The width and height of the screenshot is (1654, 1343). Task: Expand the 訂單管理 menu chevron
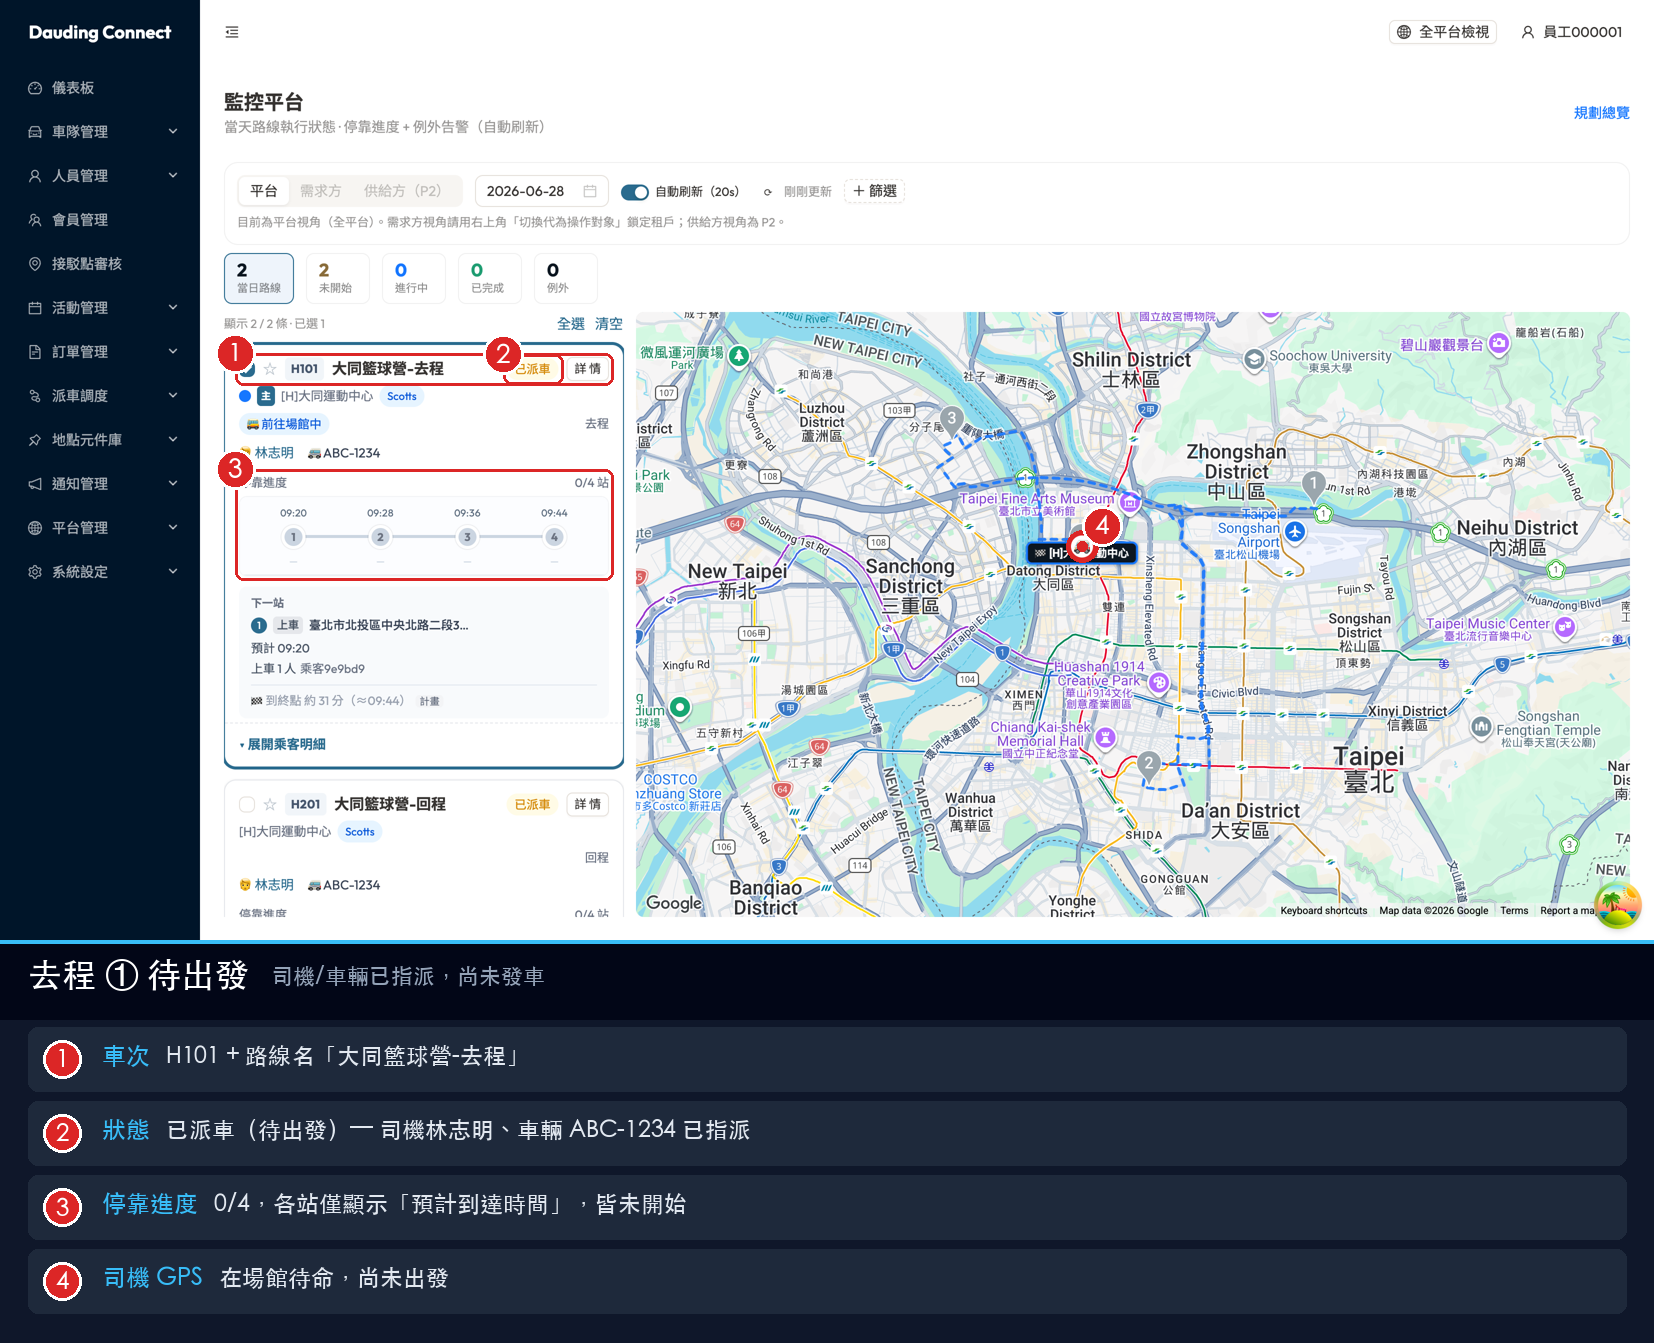[x=173, y=351]
